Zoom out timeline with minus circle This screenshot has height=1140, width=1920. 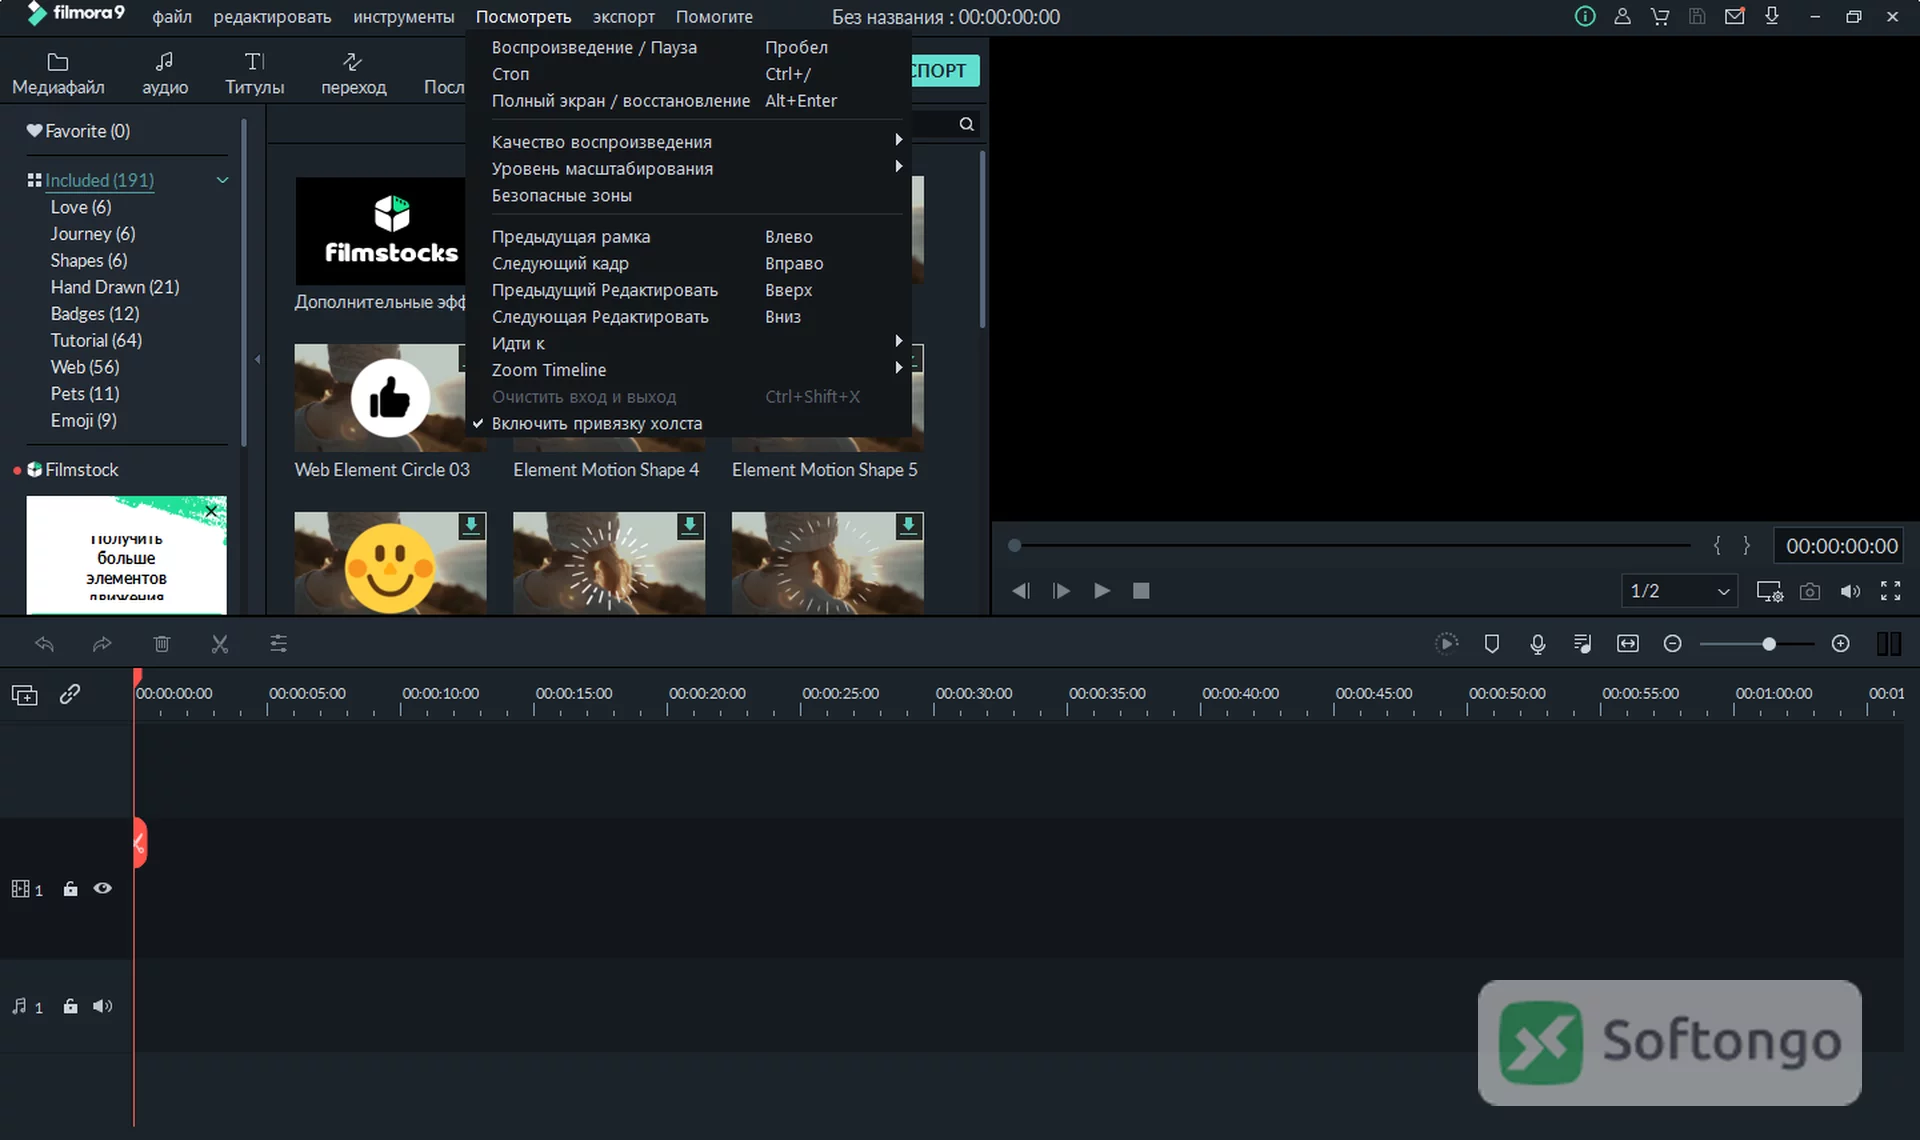click(1672, 644)
